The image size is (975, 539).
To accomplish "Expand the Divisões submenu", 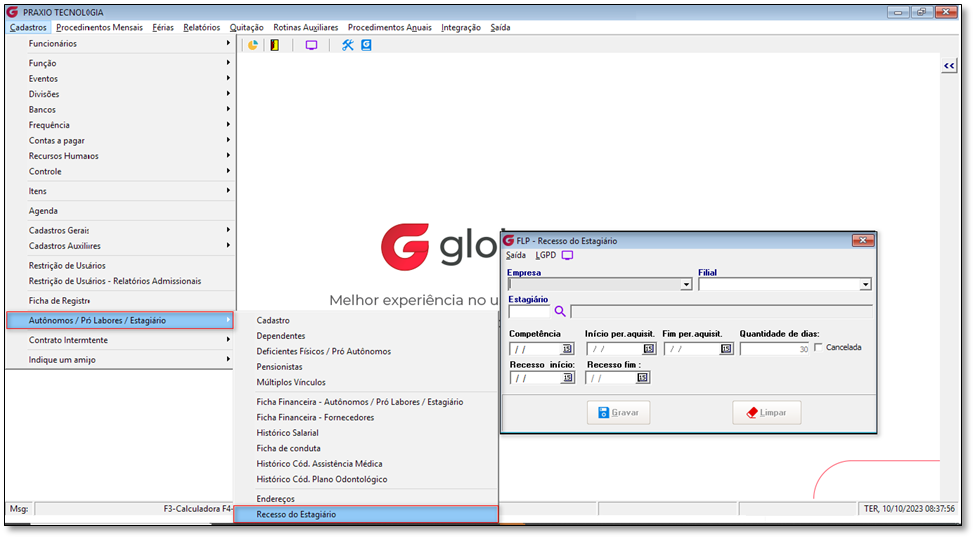I will pyautogui.click(x=120, y=94).
